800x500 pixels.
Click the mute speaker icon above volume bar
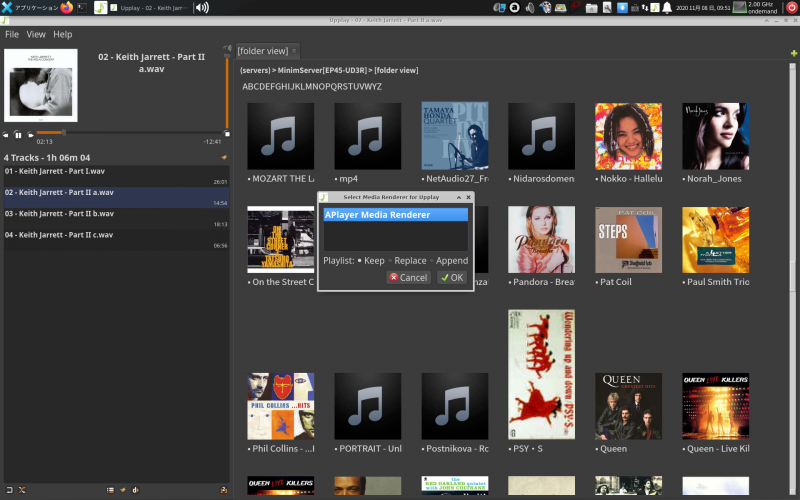tap(227, 48)
